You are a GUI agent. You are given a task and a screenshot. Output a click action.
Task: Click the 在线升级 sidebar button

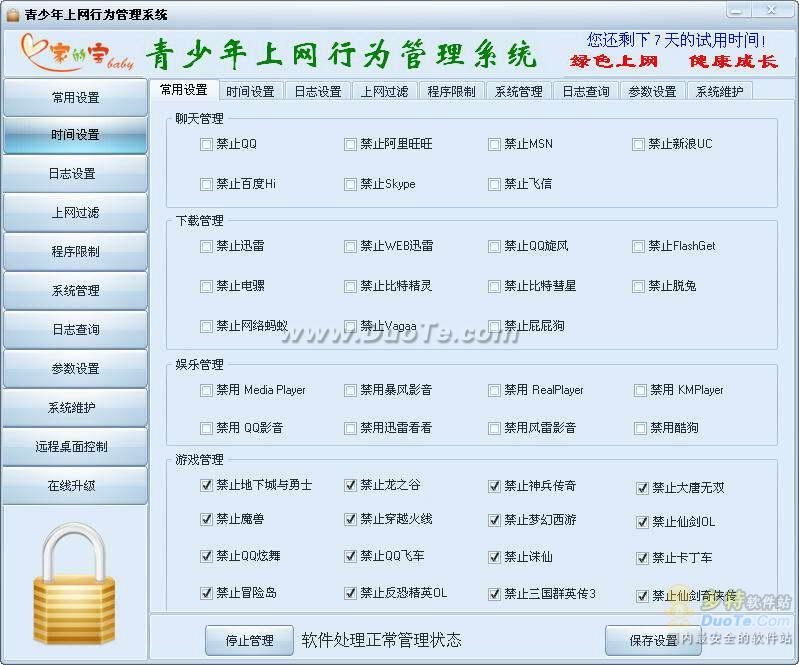[75, 486]
